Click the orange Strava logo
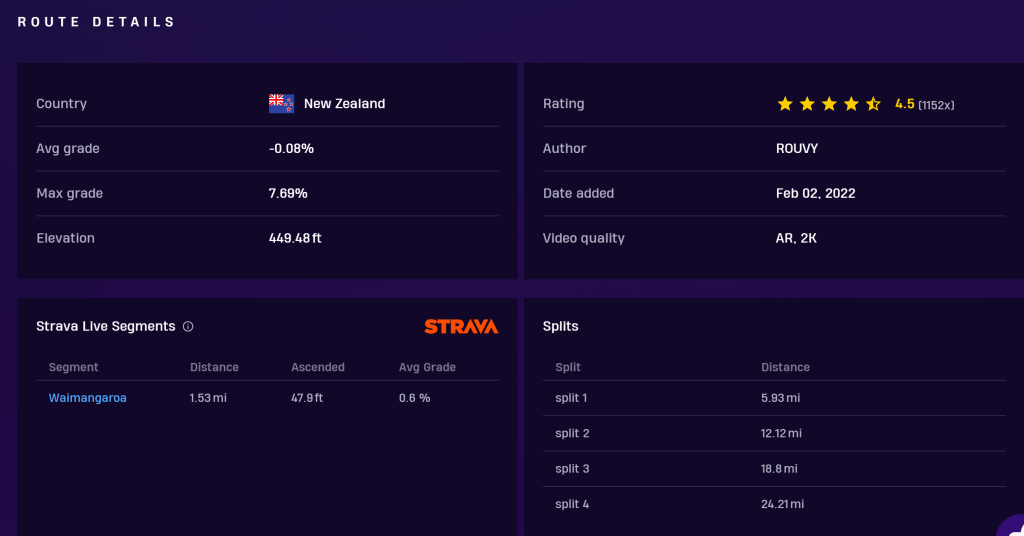 tap(461, 326)
